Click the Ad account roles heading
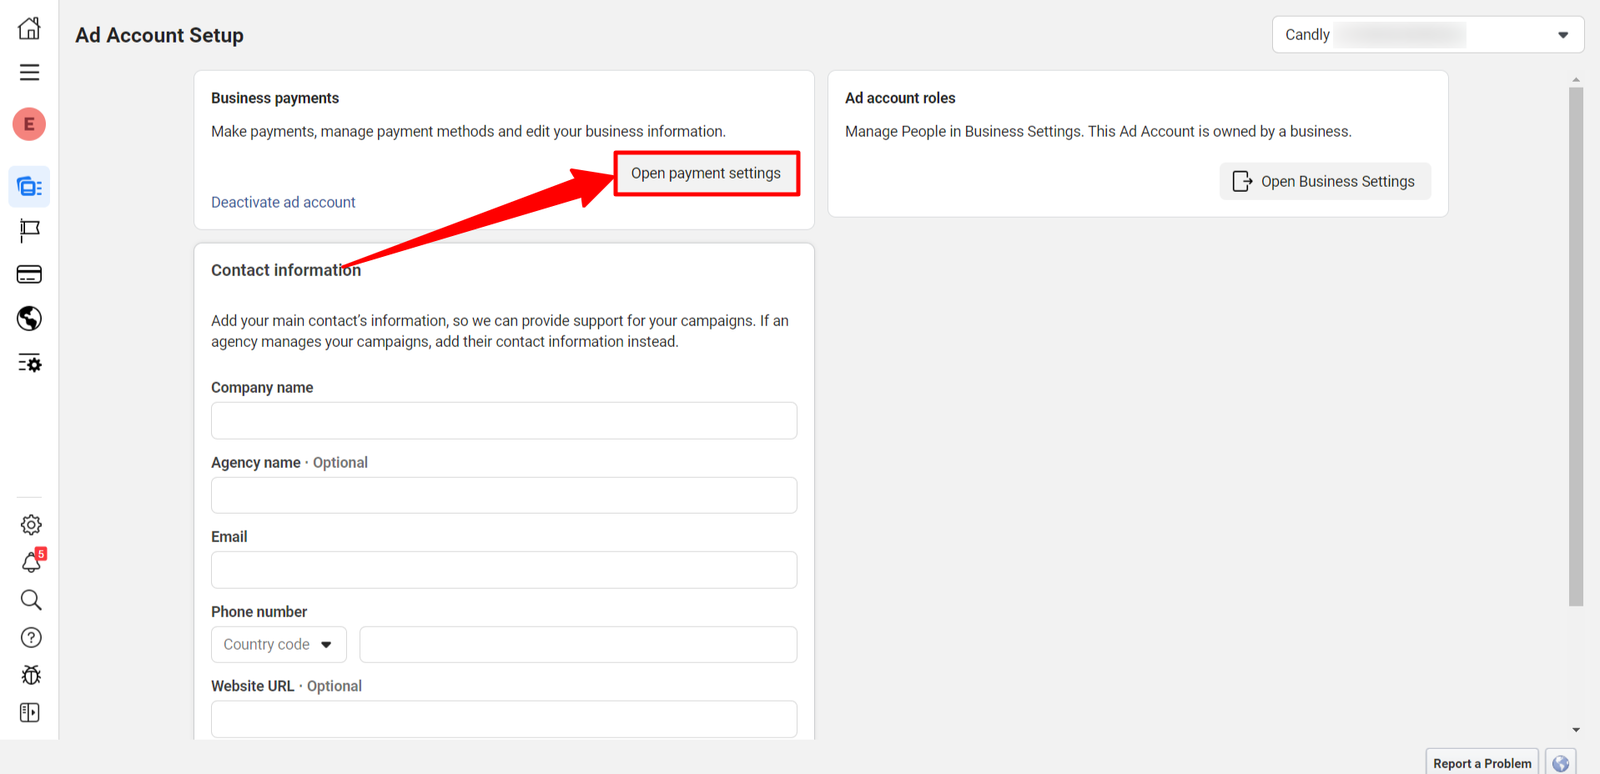This screenshot has width=1600, height=774. [900, 98]
